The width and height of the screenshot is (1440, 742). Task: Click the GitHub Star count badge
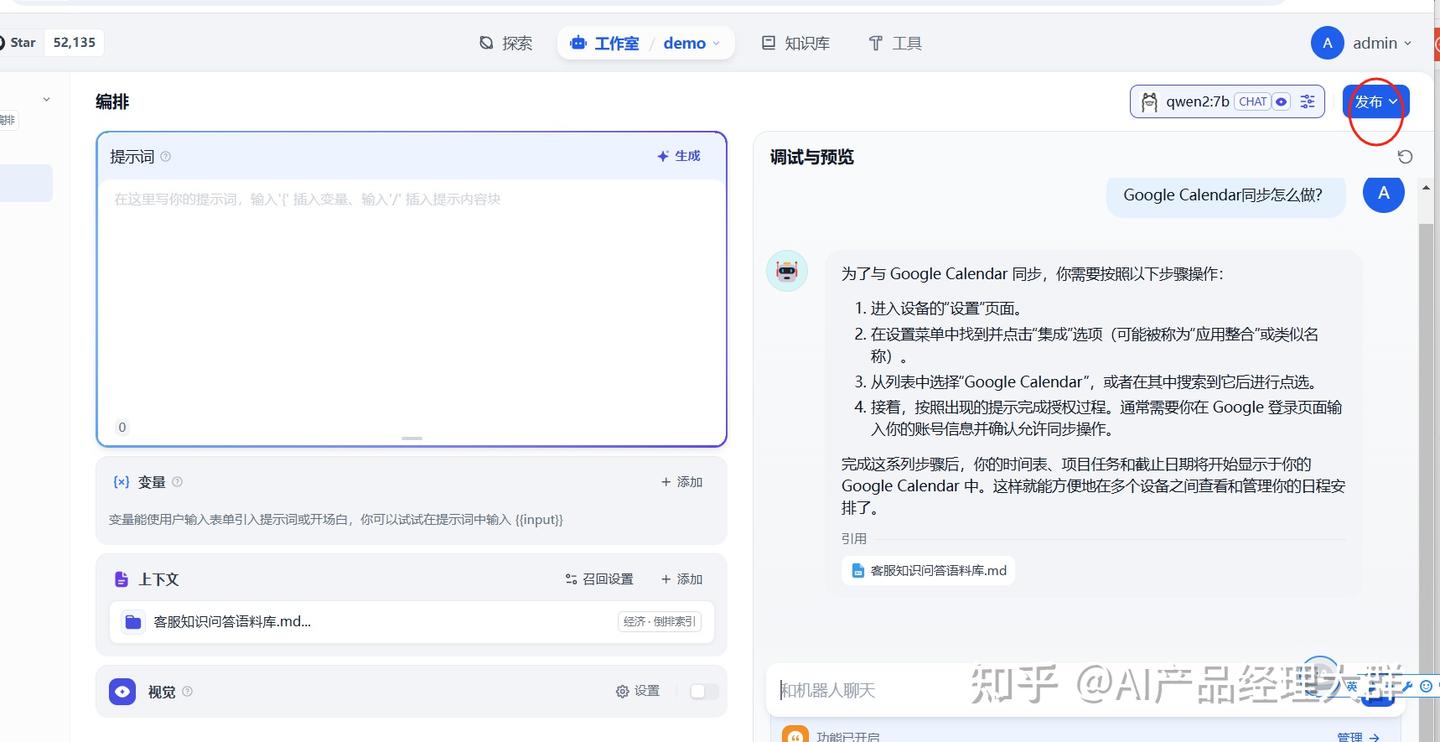coord(74,42)
